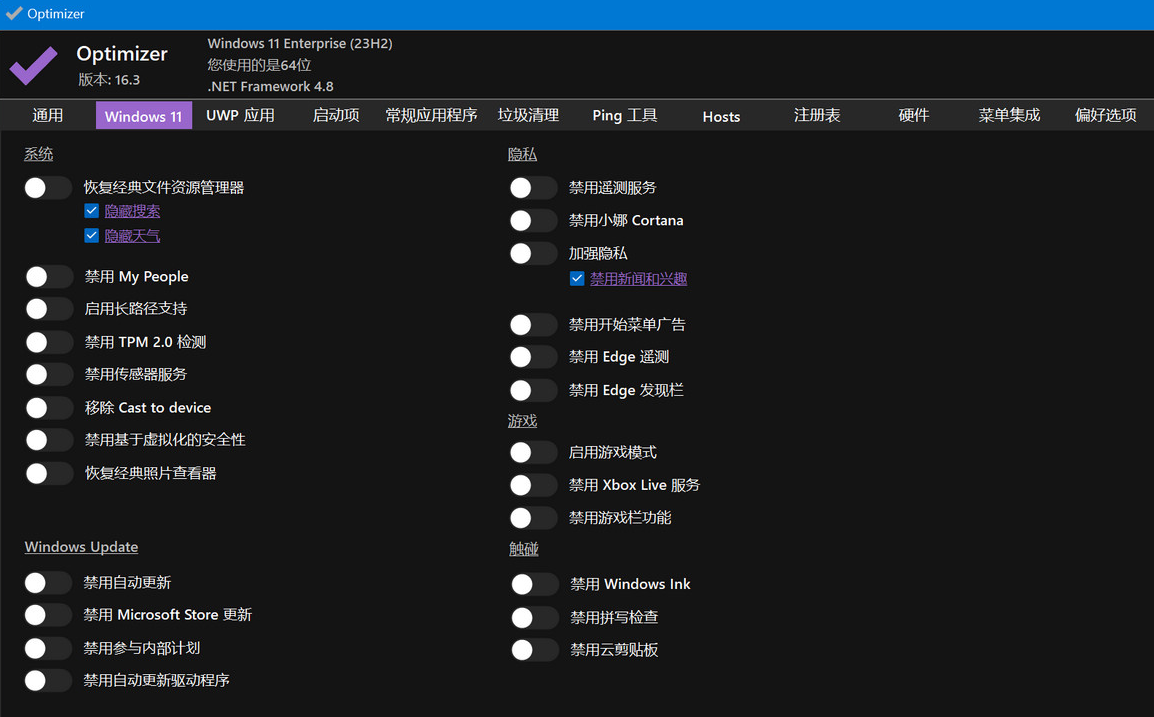Uncheck the 隐藏天气 checkbox
The image size is (1154, 717).
click(91, 236)
